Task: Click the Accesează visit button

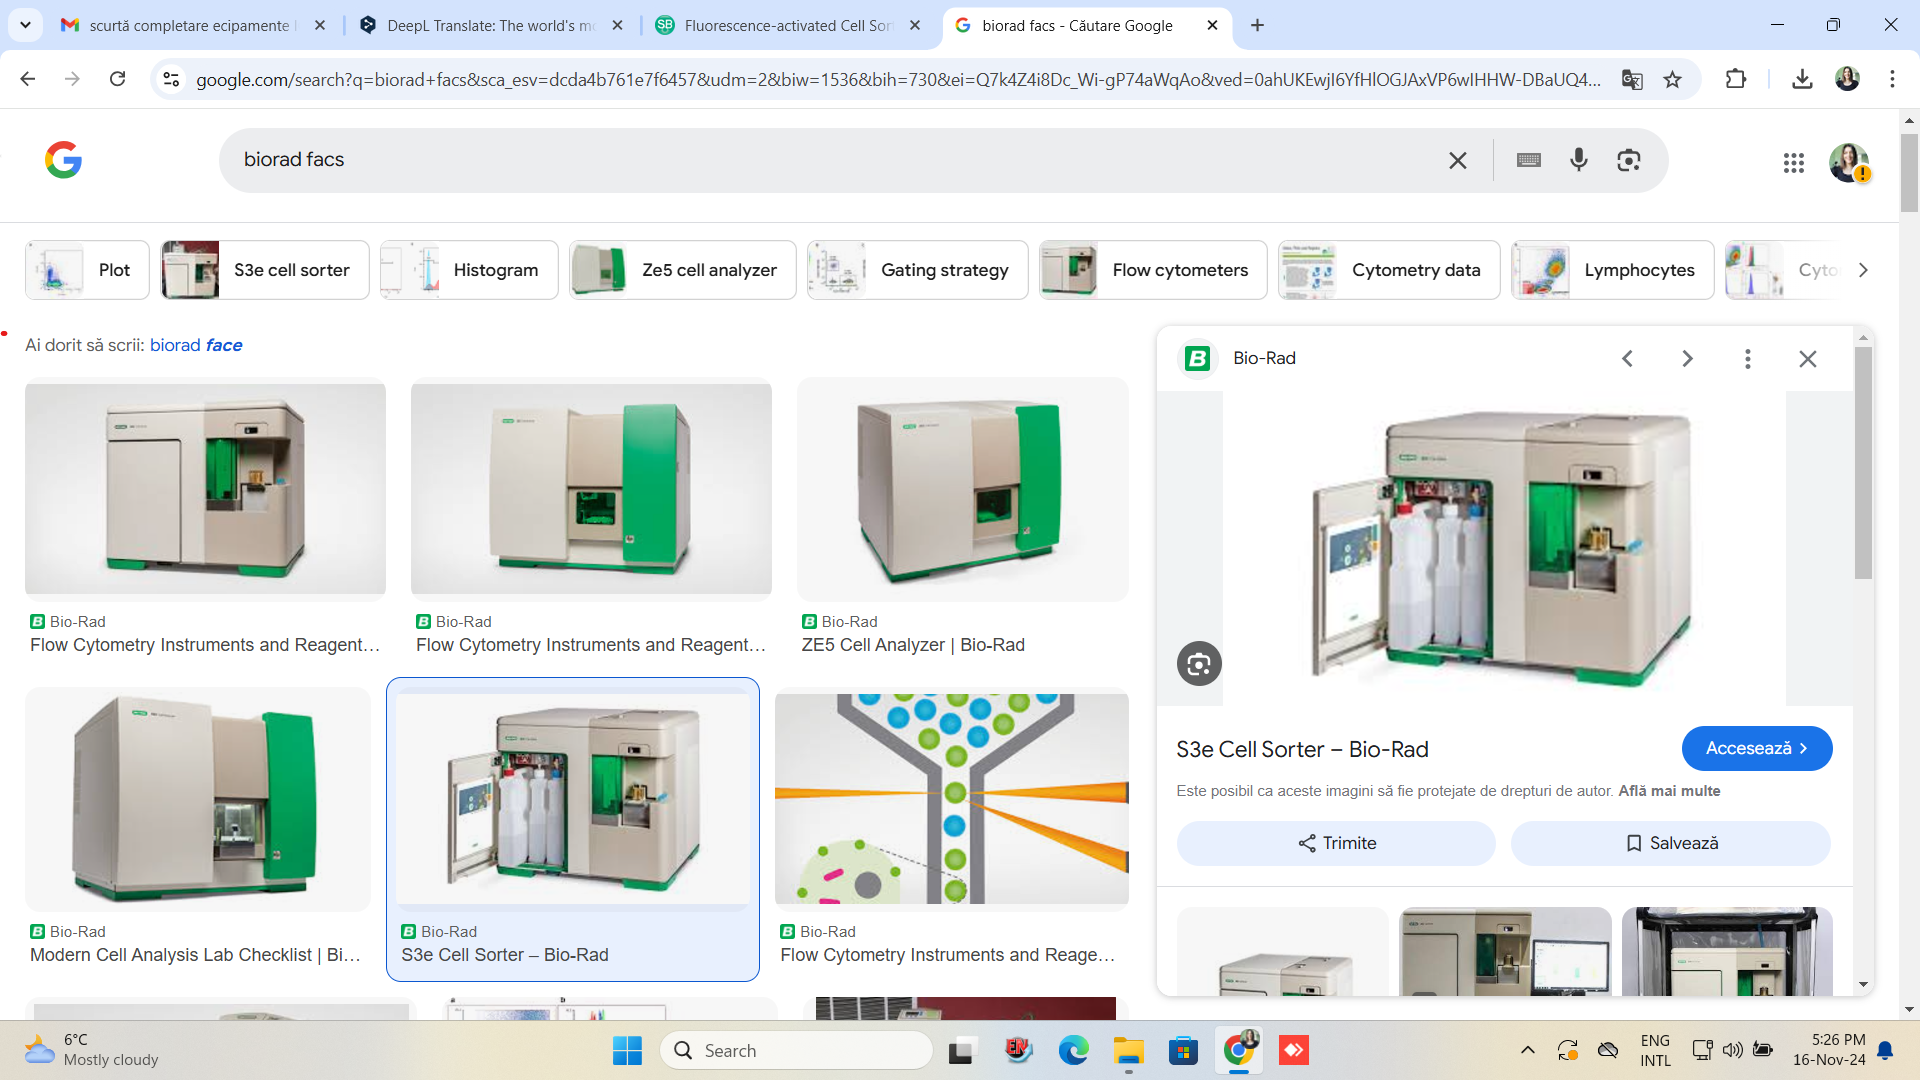Action: click(x=1757, y=748)
